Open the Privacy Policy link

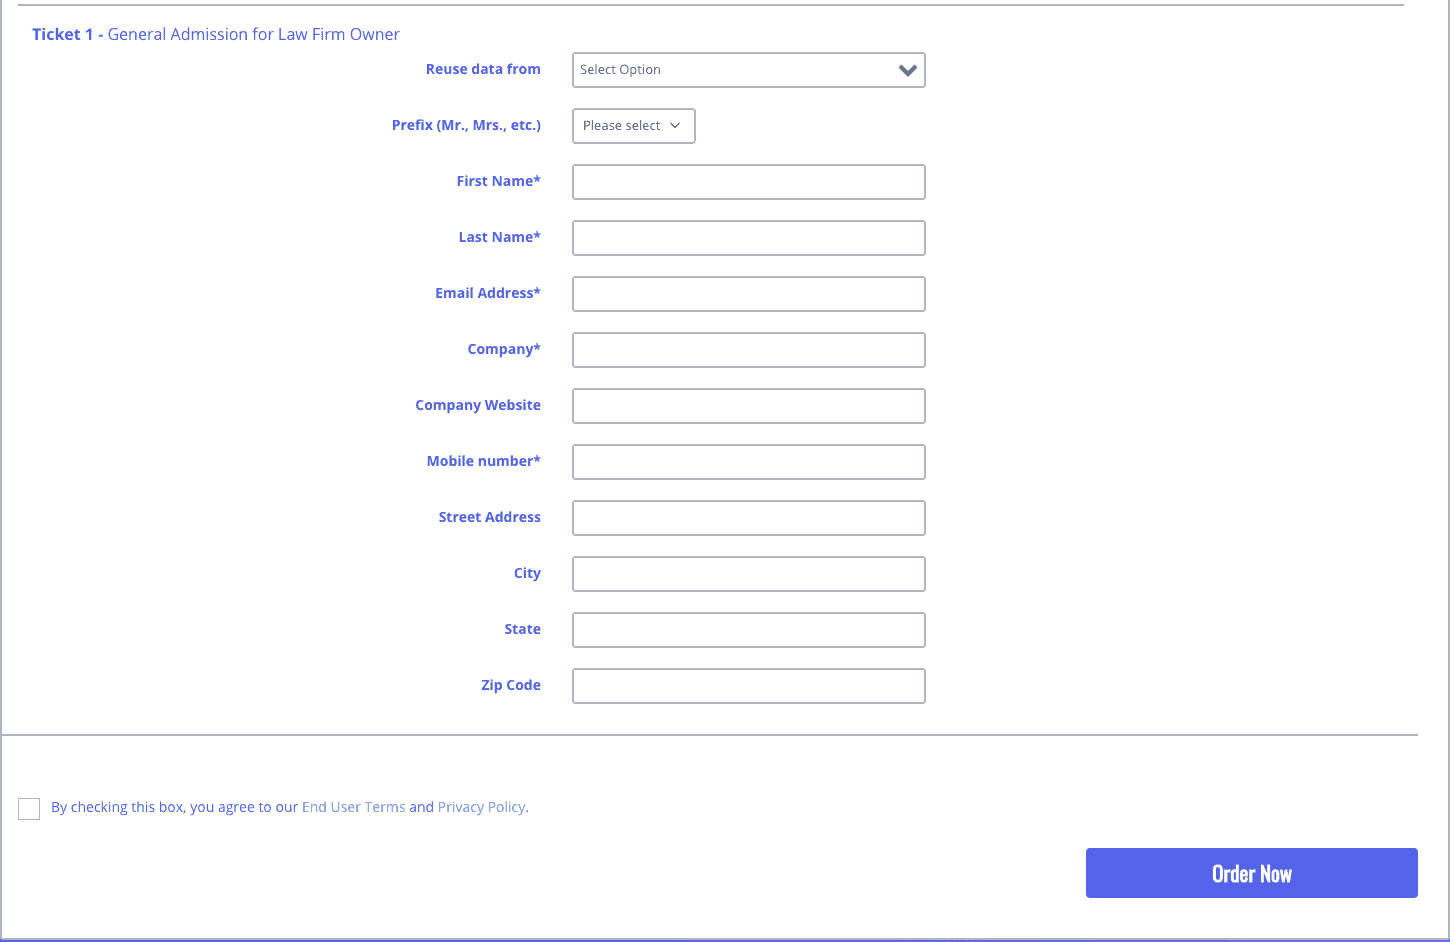click(481, 807)
